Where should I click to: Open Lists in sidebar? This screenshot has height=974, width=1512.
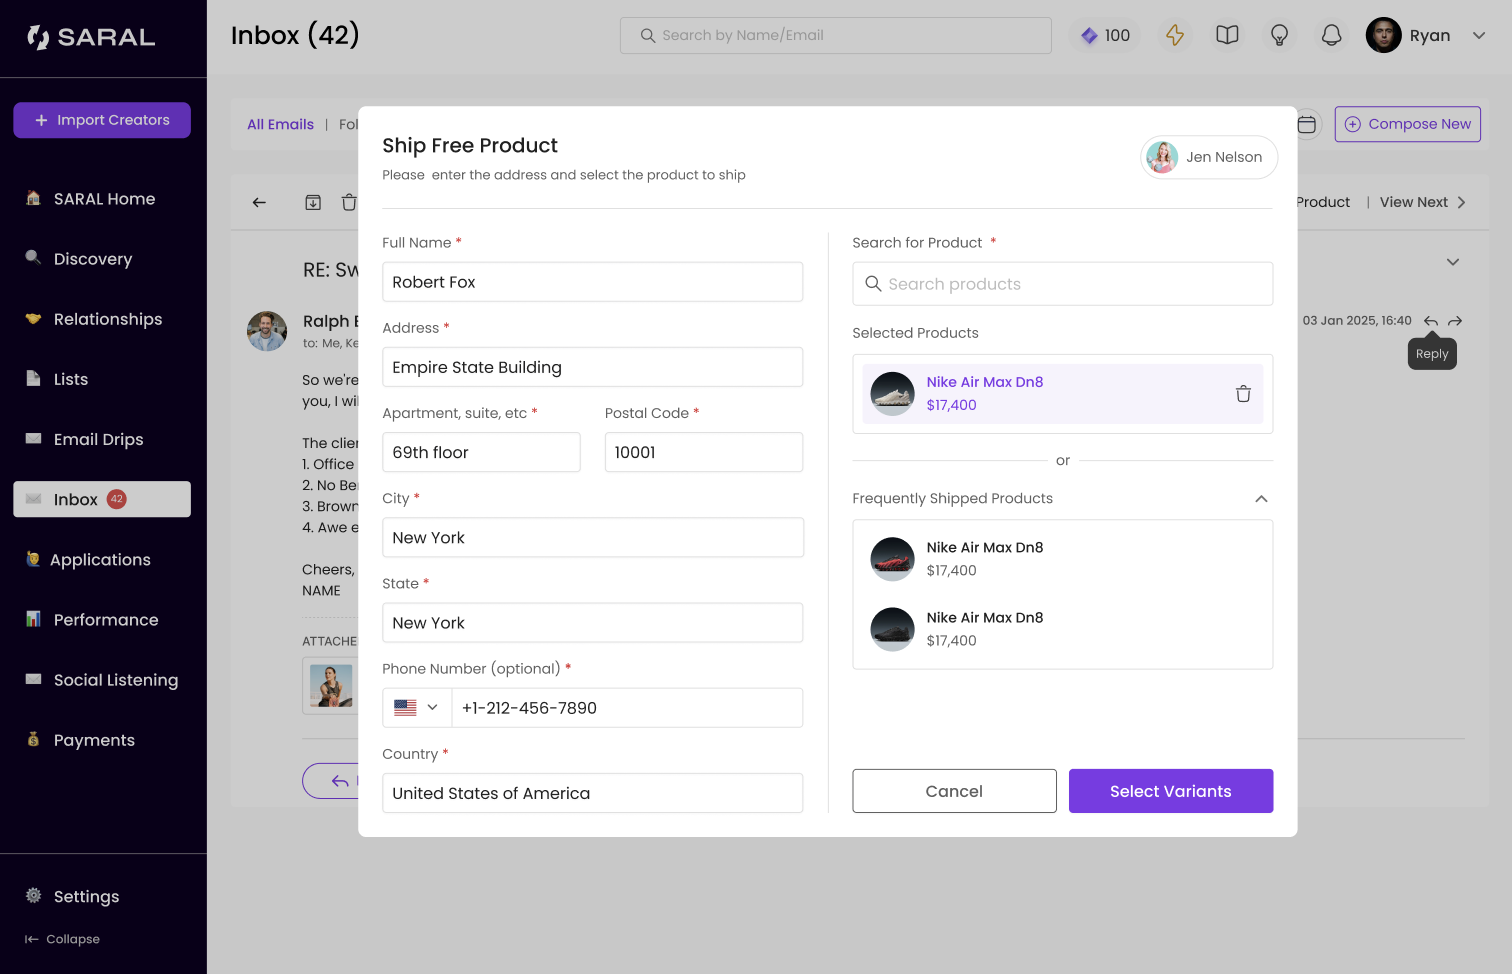(x=102, y=379)
